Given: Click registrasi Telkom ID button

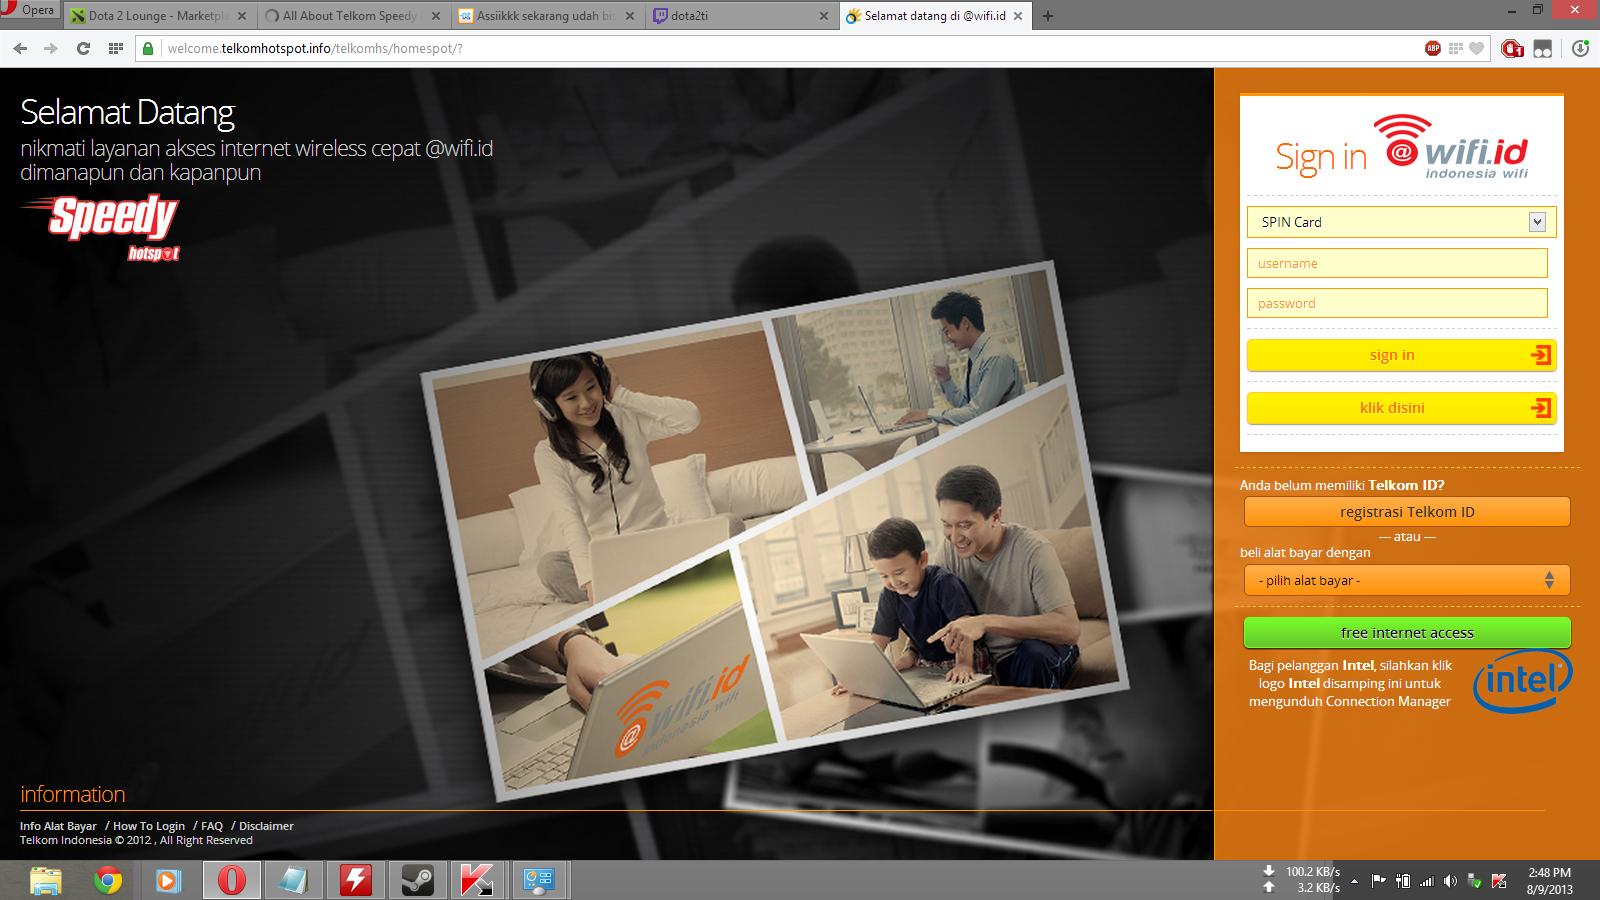Looking at the screenshot, I should [x=1407, y=512].
